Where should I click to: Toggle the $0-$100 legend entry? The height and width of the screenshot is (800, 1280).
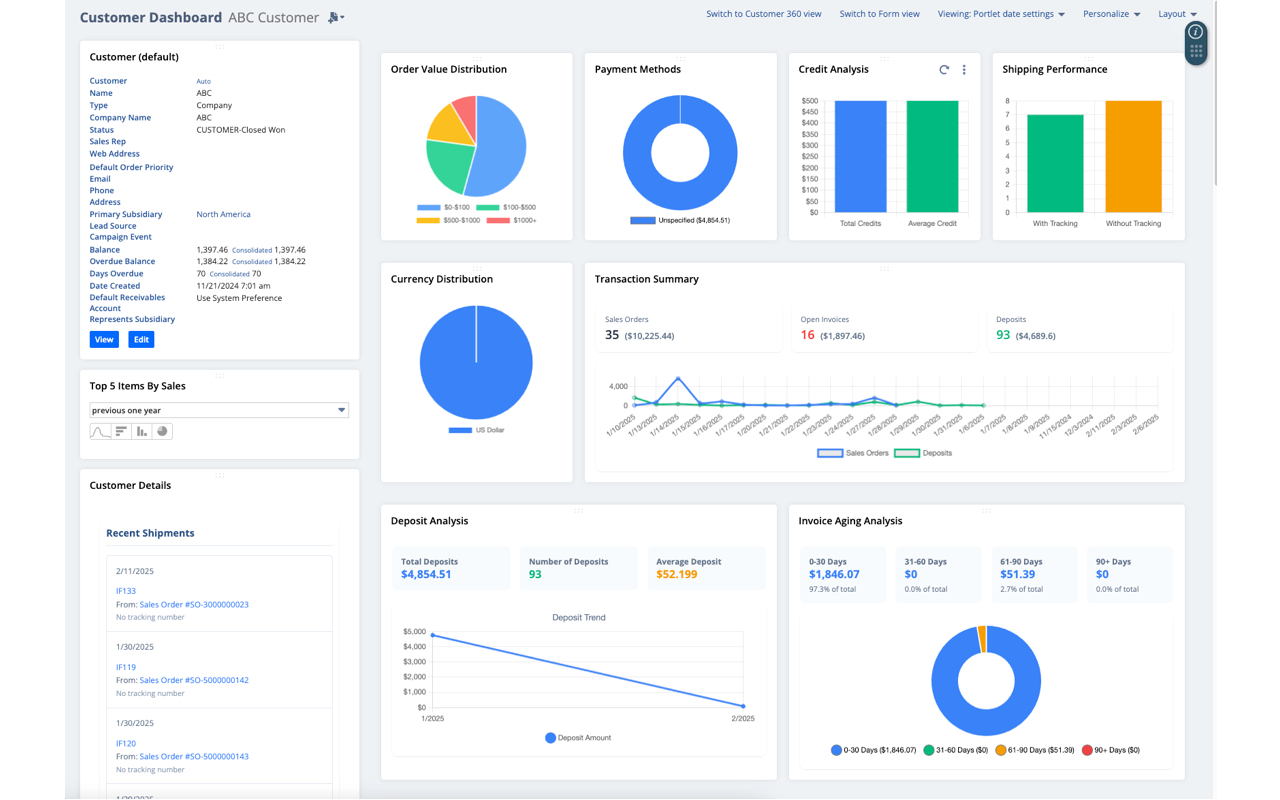[443, 207]
